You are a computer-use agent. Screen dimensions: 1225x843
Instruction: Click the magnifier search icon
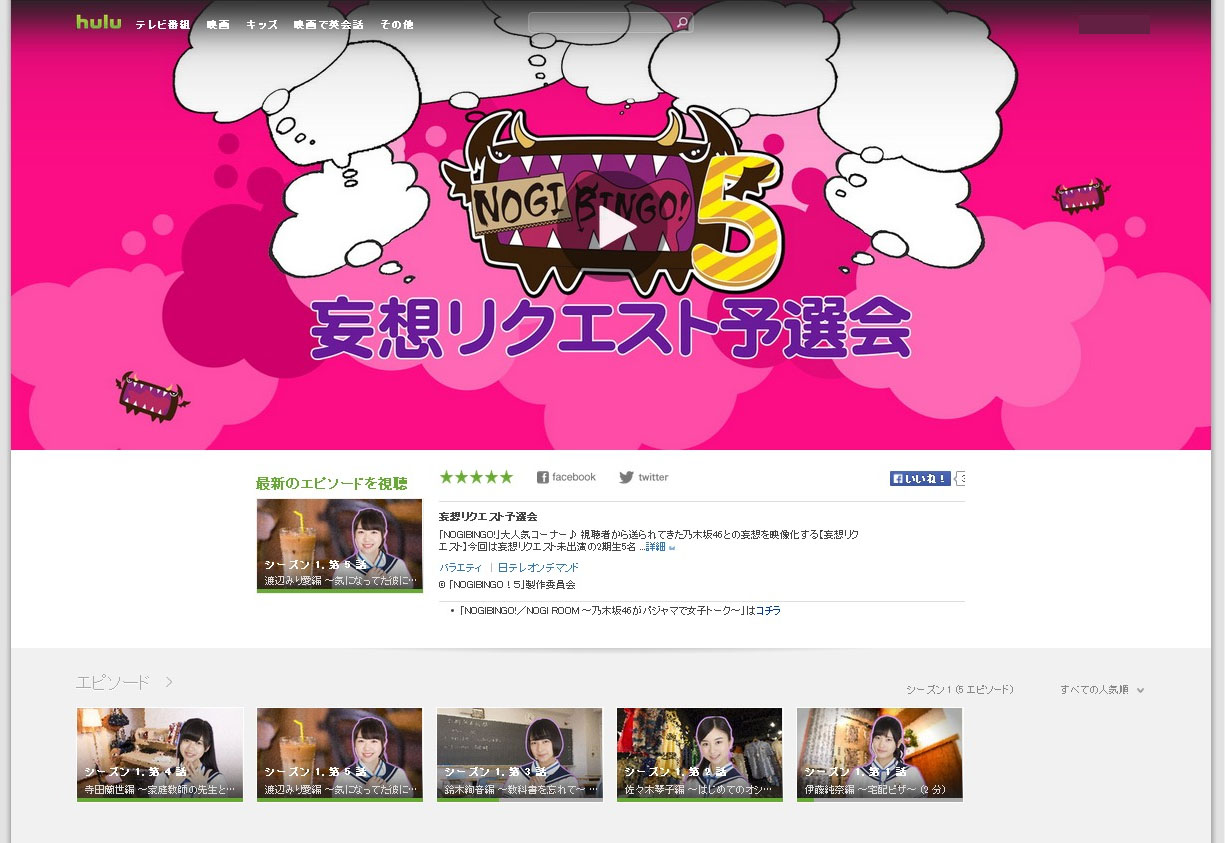[x=682, y=22]
